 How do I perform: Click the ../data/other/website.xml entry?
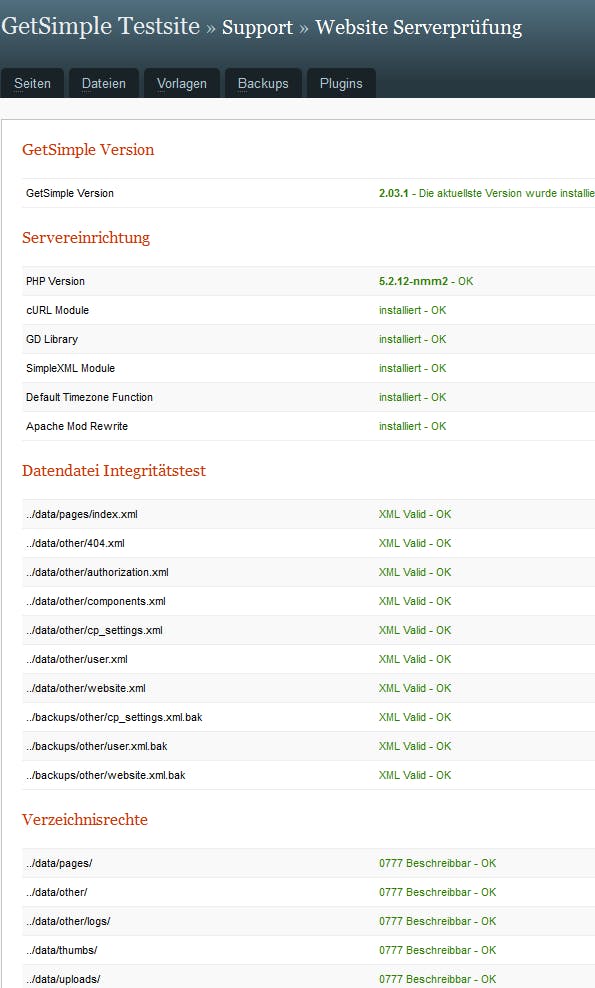(x=86, y=689)
